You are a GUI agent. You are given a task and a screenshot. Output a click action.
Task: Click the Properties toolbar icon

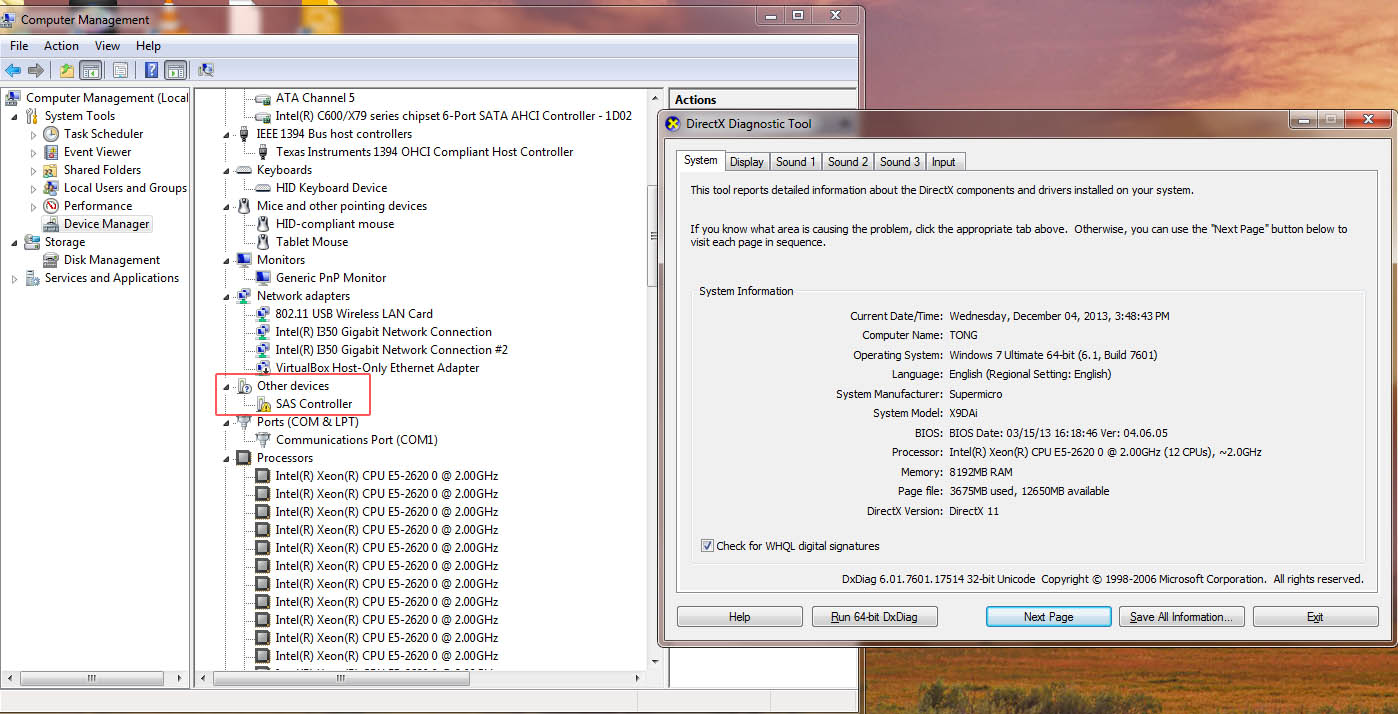120,70
